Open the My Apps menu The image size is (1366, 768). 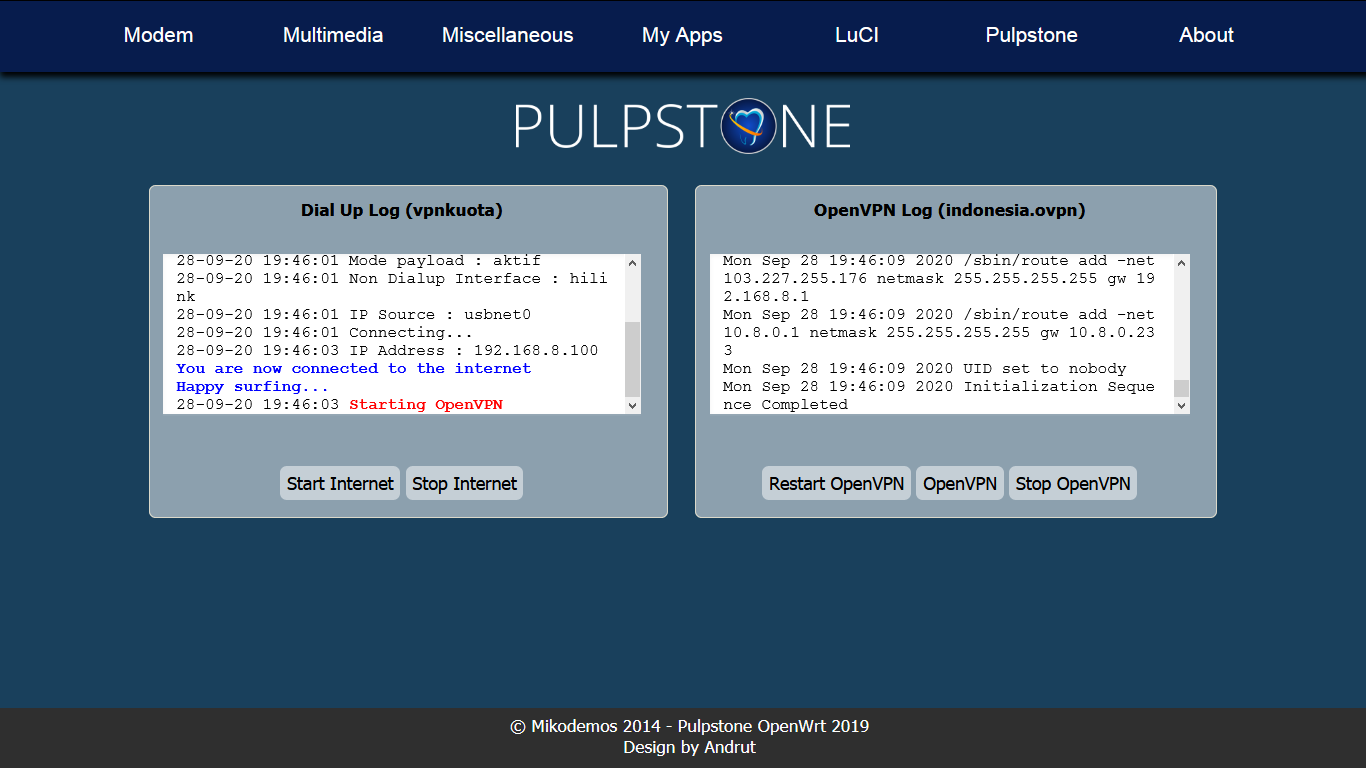[x=682, y=35]
